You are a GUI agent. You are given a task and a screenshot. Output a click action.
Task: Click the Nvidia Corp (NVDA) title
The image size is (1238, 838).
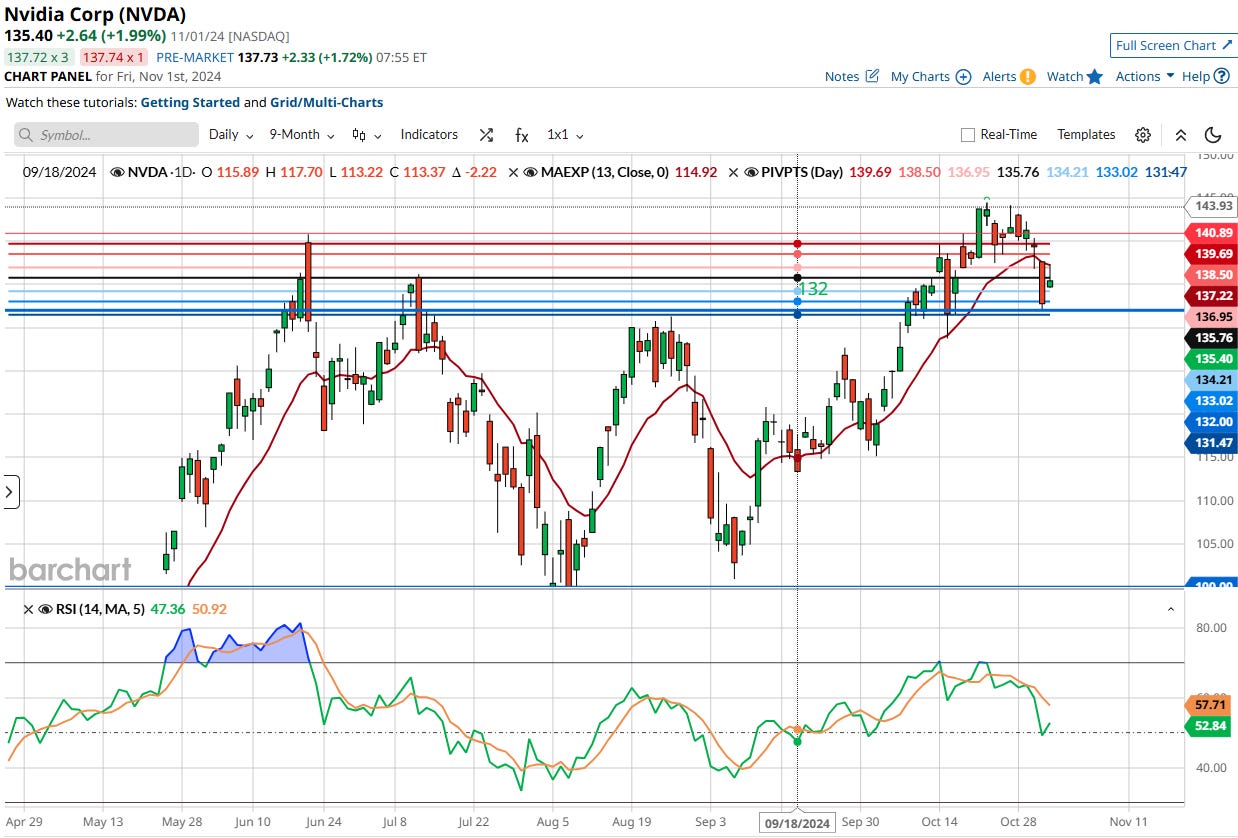tap(95, 15)
